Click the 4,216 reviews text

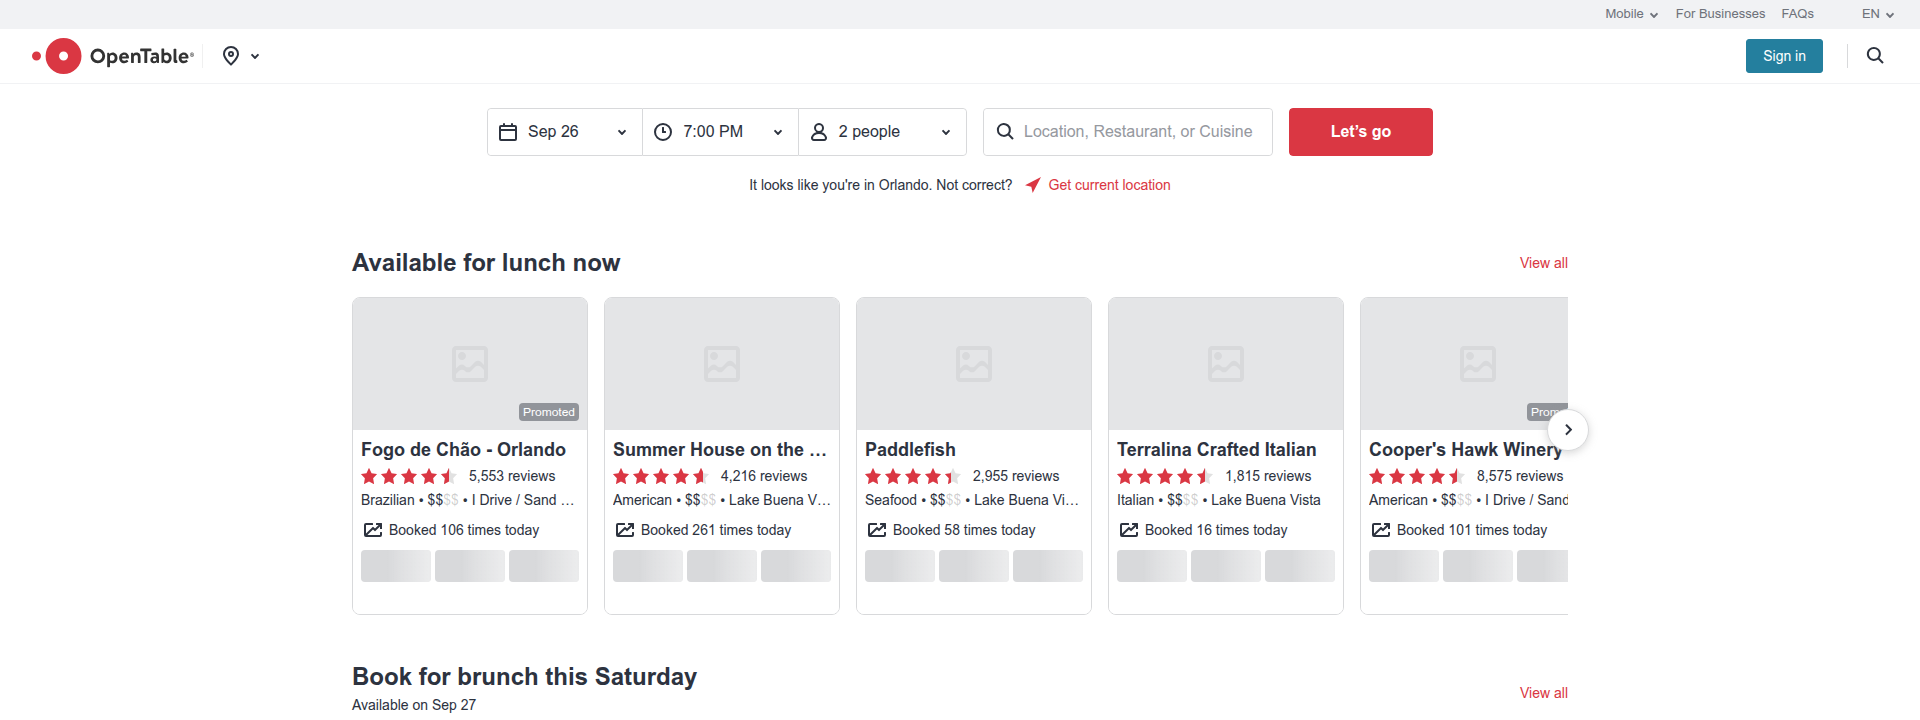click(764, 476)
